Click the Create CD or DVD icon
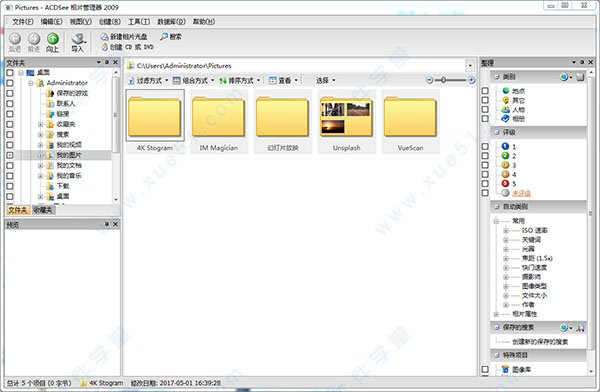Viewport: 600px width, 392px height. point(104,47)
